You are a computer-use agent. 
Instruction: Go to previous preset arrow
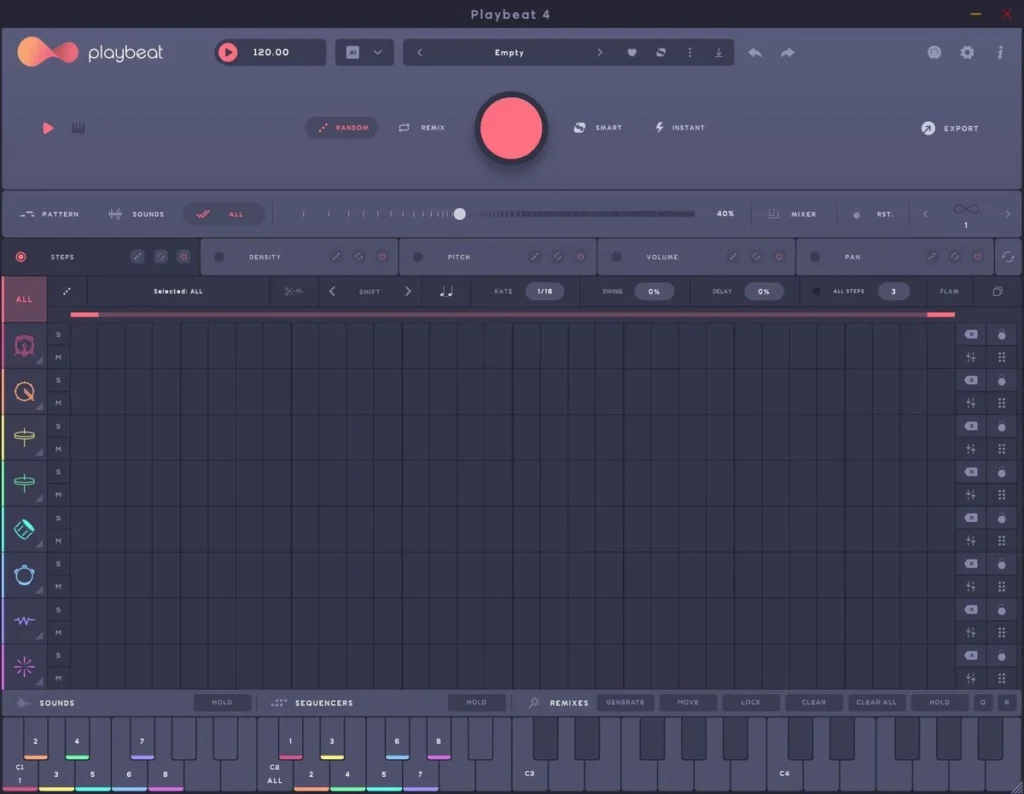(x=419, y=52)
